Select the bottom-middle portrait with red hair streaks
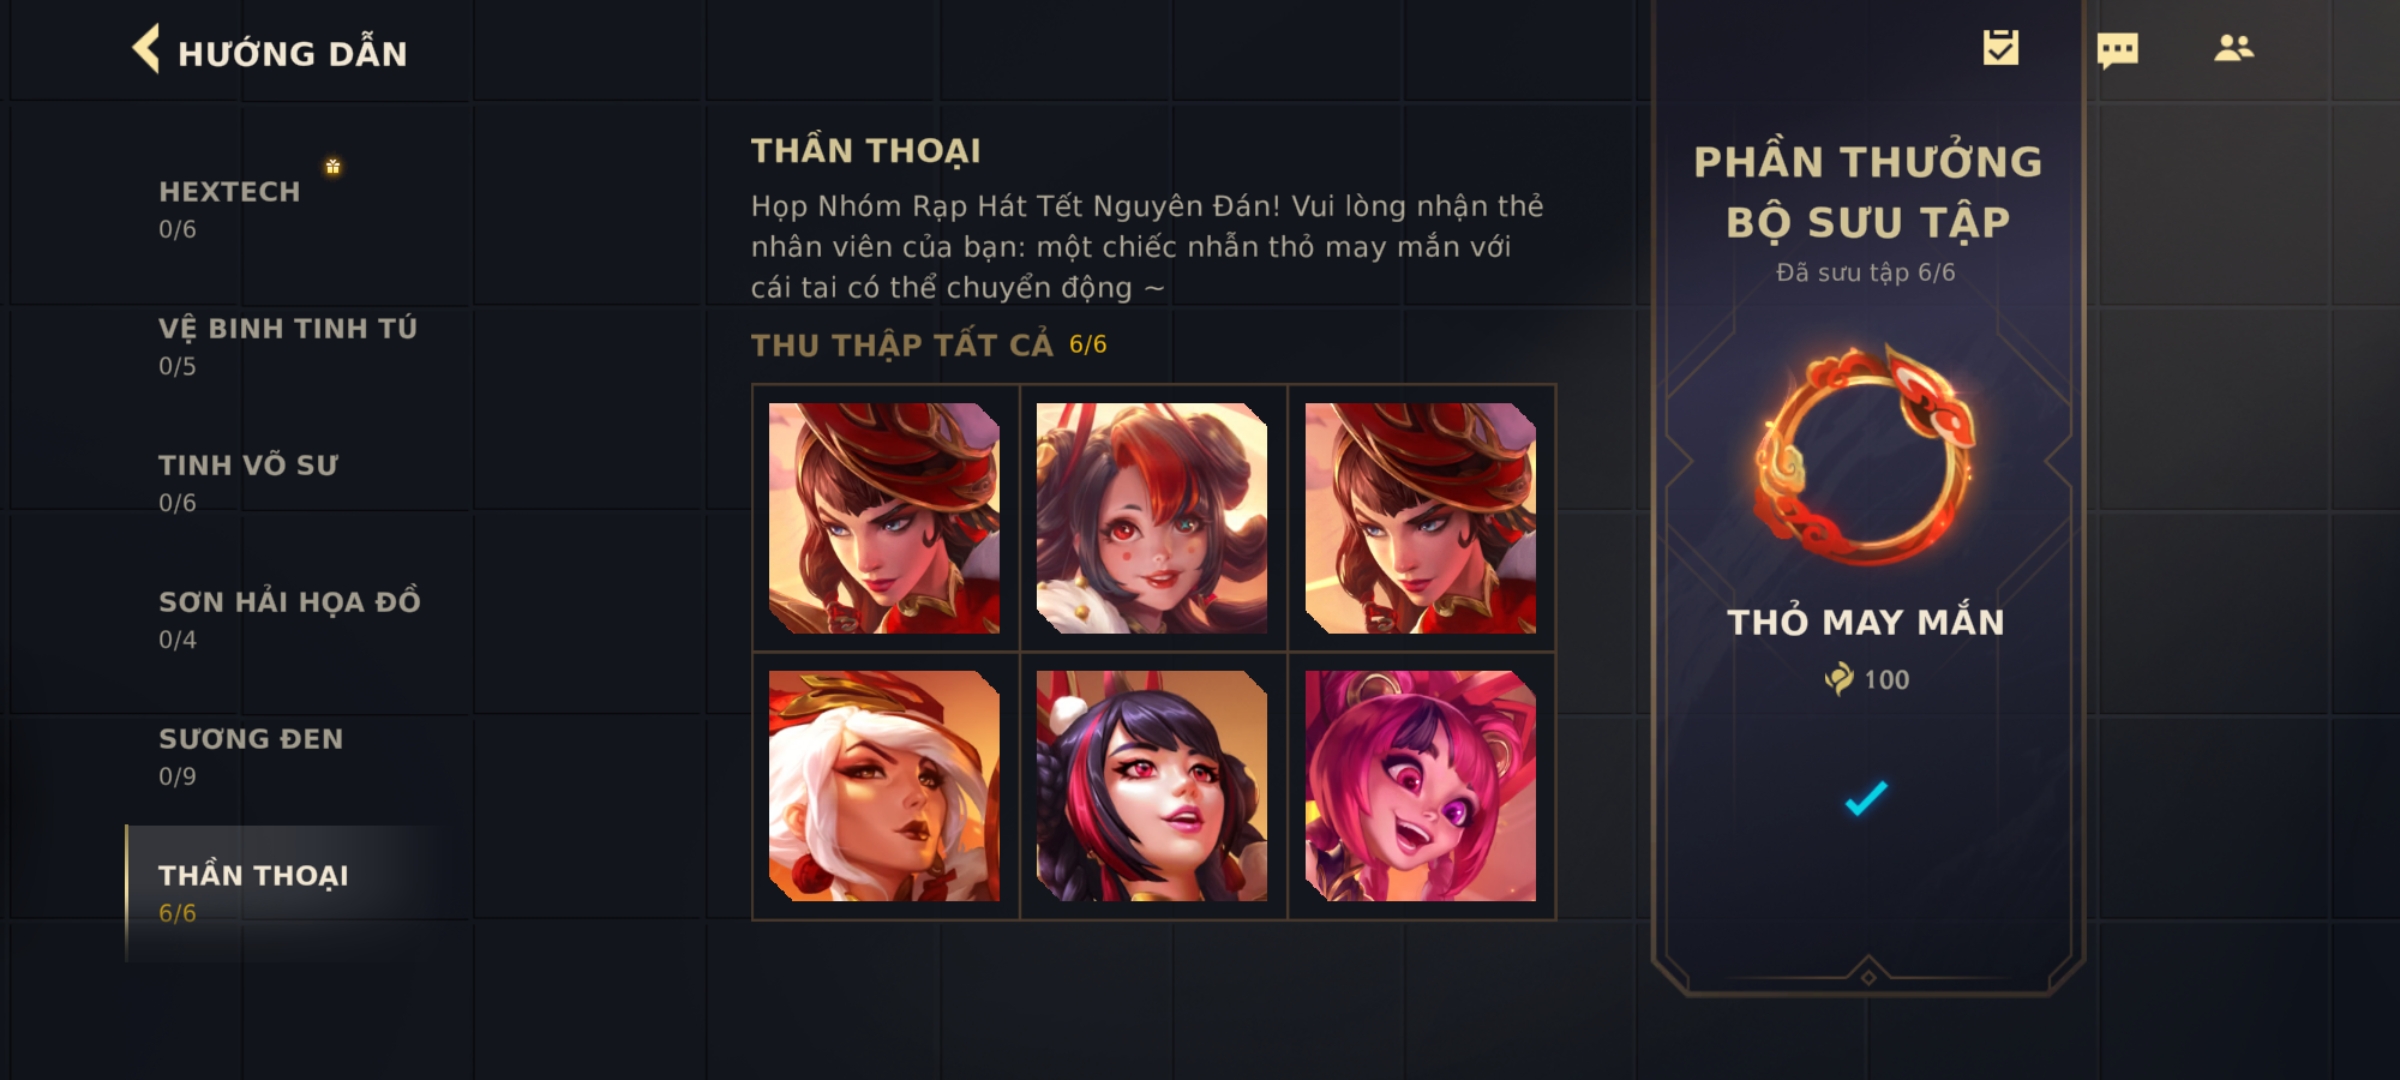The image size is (2400, 1080). pos(1152,786)
